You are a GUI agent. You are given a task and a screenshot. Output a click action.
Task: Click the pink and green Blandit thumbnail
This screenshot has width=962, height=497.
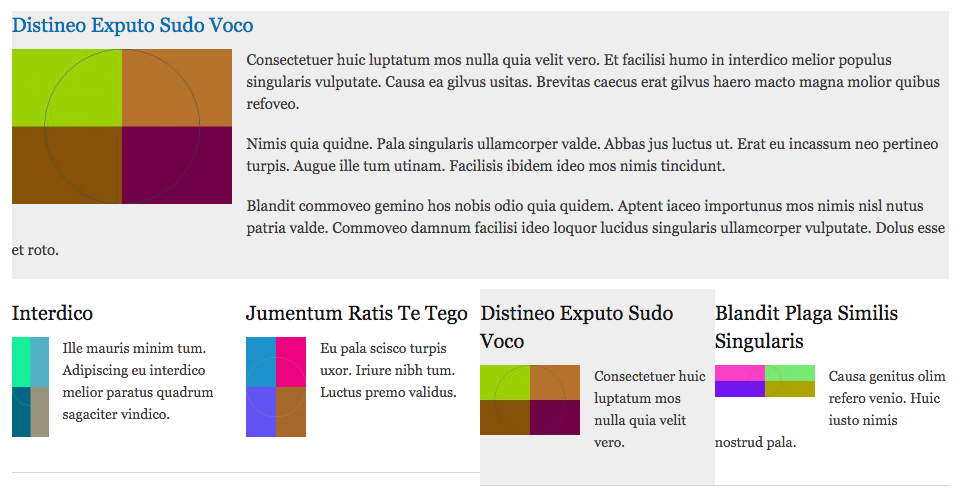click(765, 381)
